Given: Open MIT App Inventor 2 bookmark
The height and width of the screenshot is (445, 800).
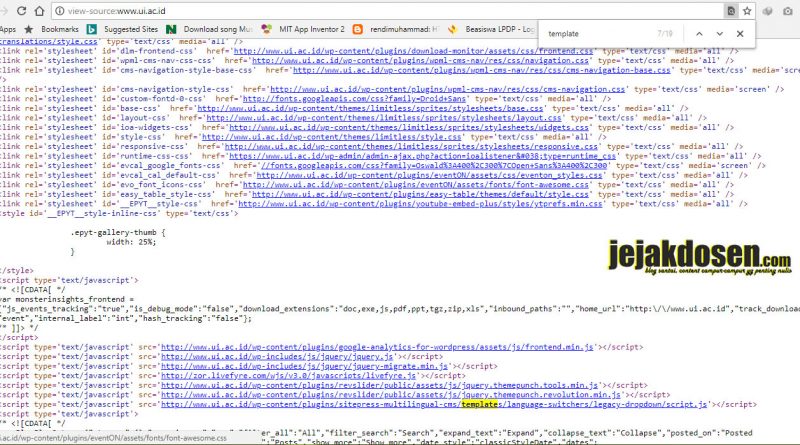Looking at the screenshot, I should pyautogui.click(x=303, y=29).
